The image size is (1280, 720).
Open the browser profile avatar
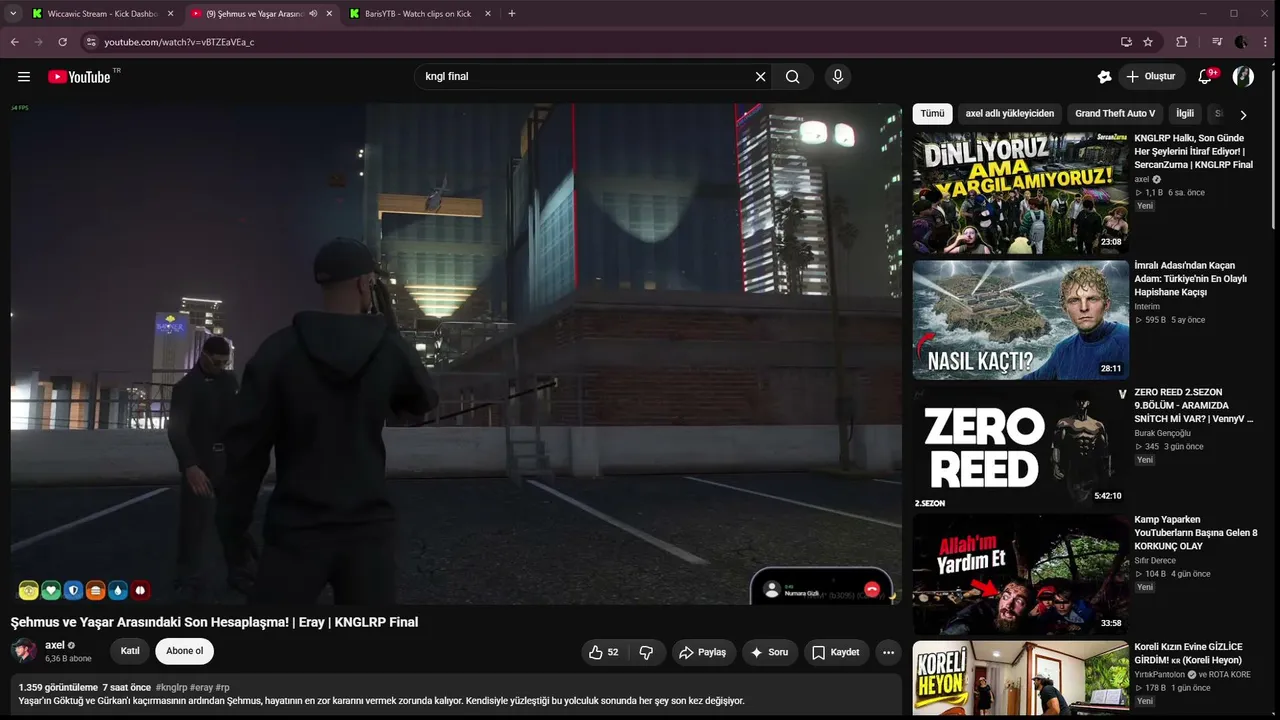pyautogui.click(x=1241, y=42)
